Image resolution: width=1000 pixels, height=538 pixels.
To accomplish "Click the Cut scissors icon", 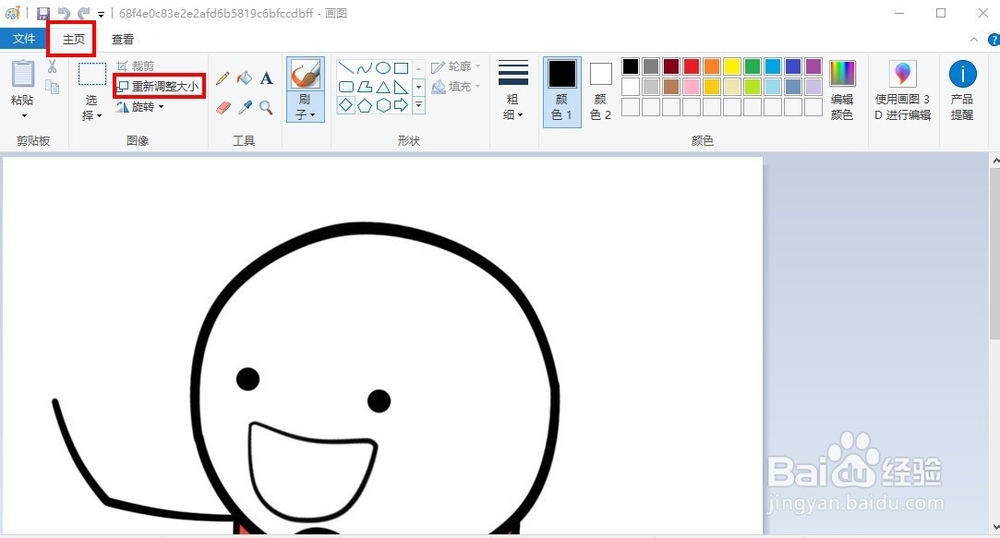I will 52,66.
